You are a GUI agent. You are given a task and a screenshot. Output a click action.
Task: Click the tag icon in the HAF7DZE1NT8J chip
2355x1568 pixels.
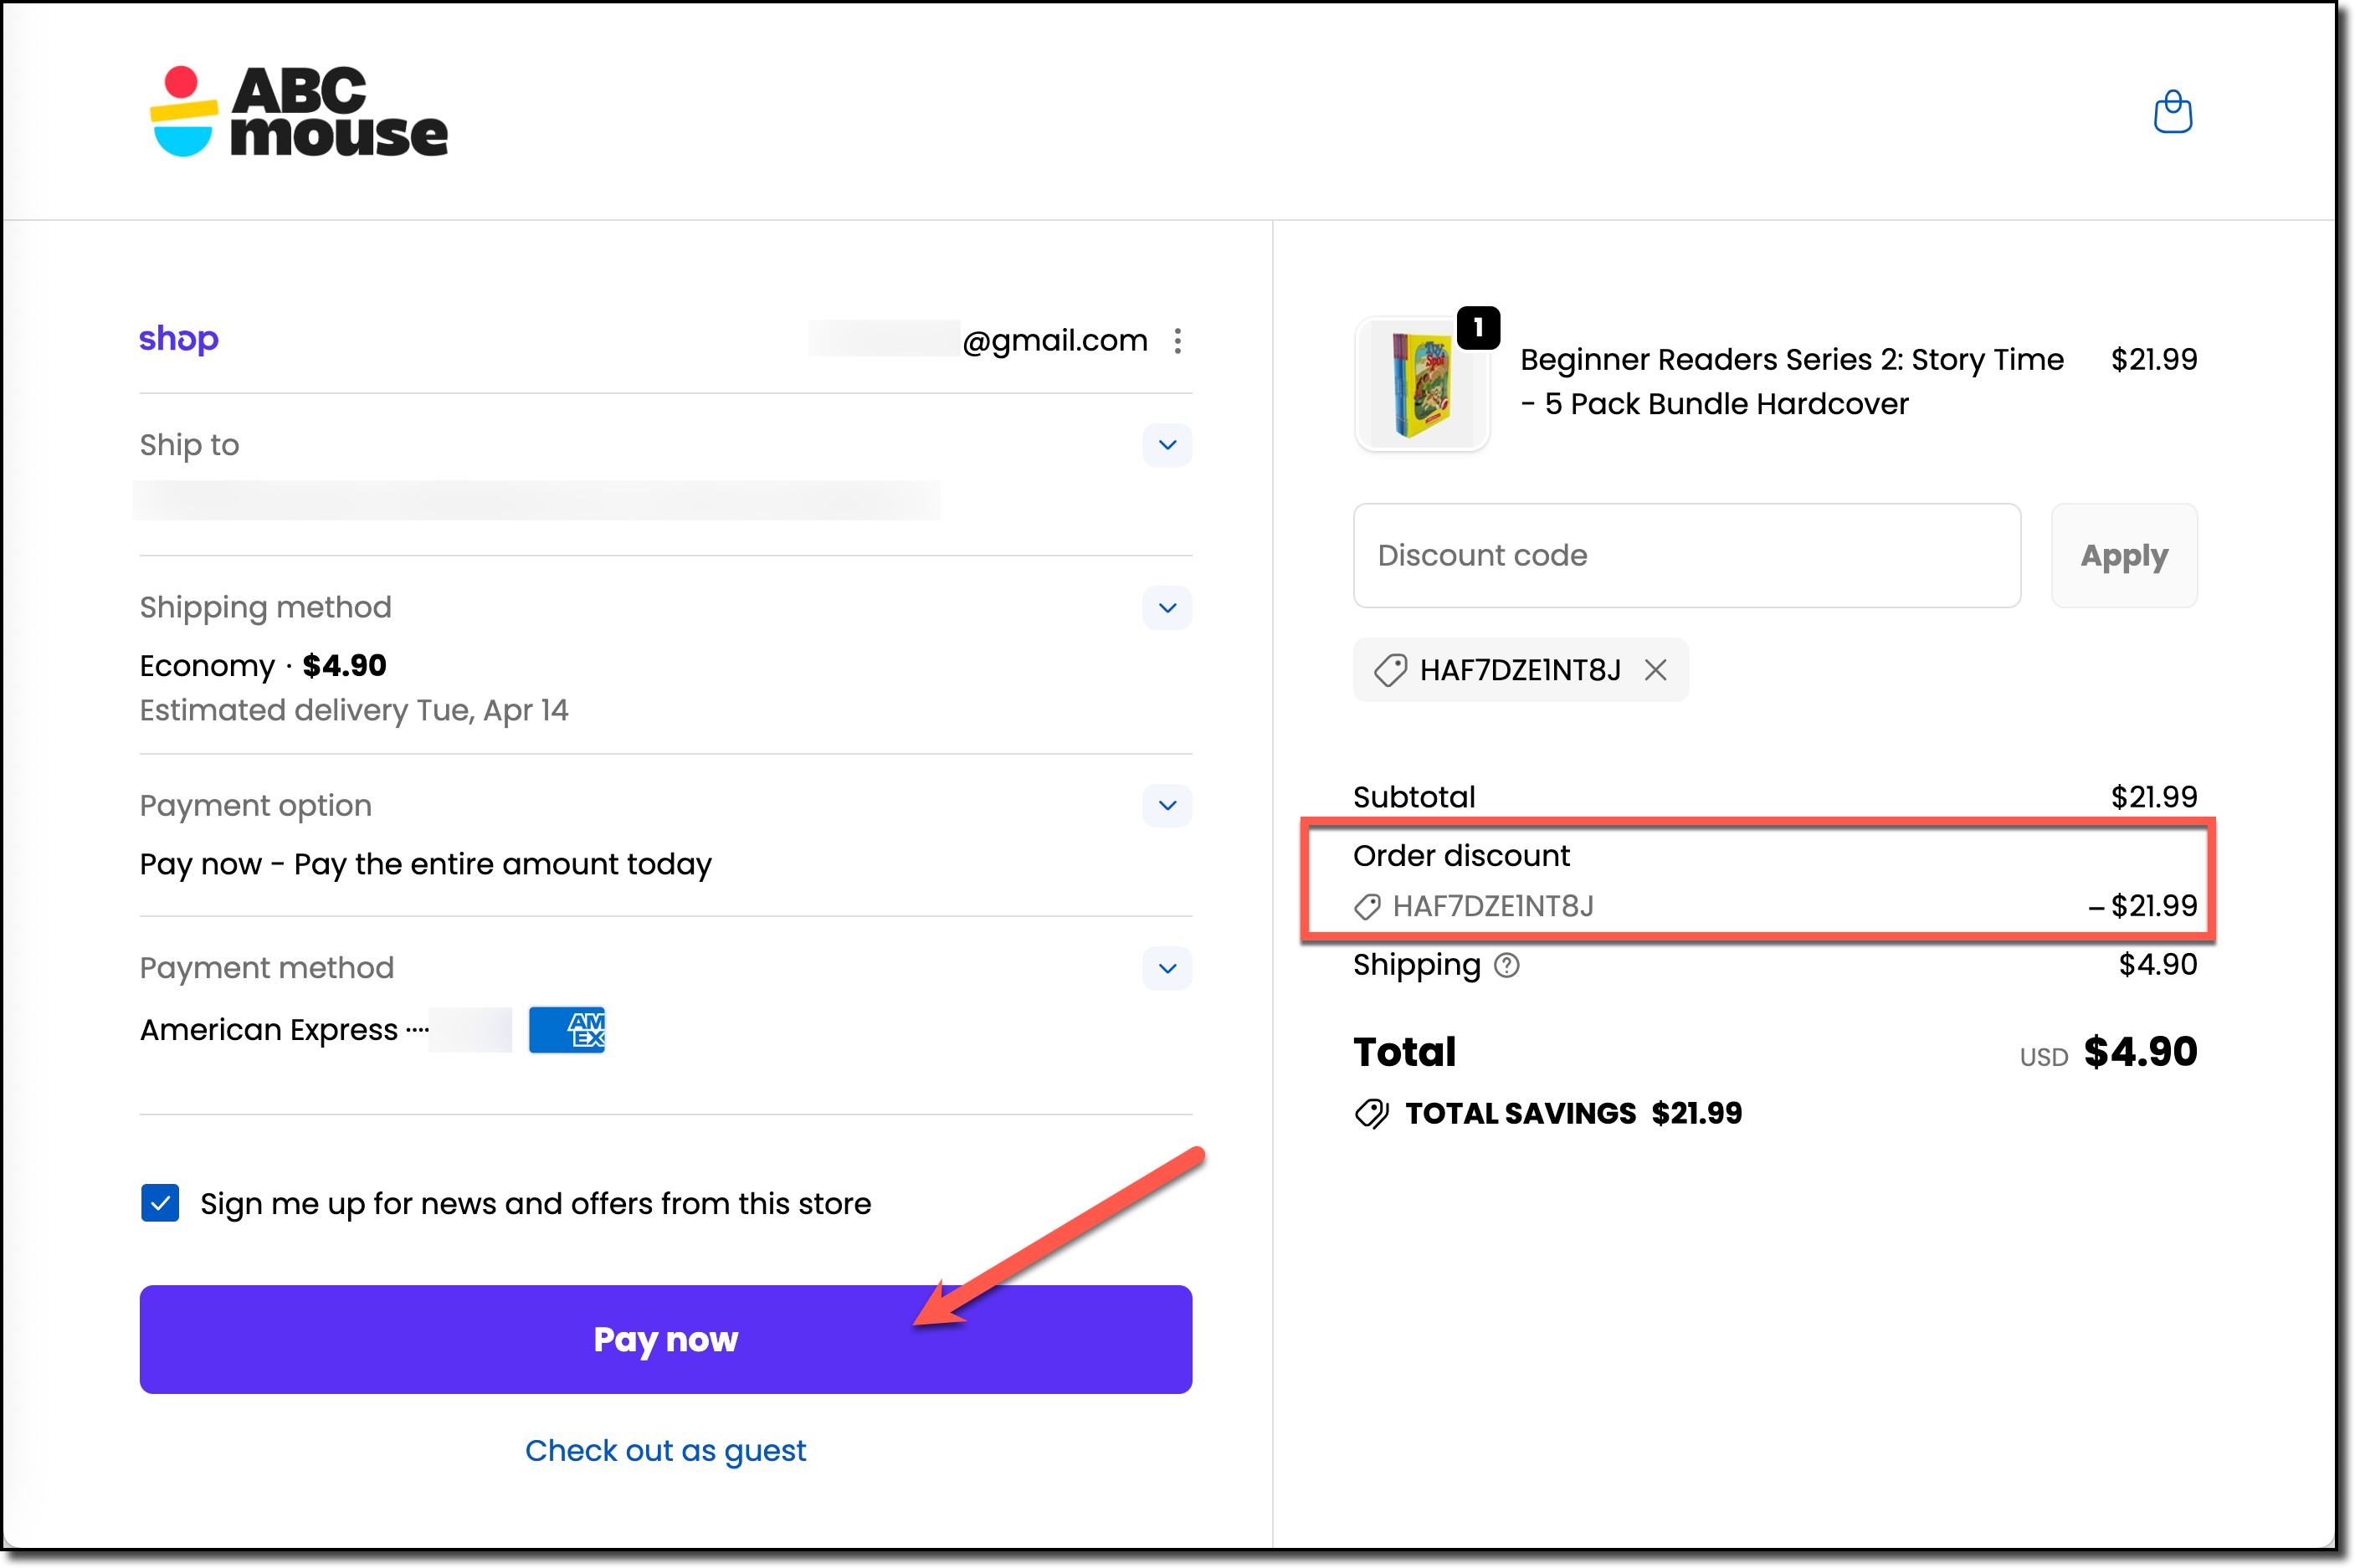tap(1390, 670)
